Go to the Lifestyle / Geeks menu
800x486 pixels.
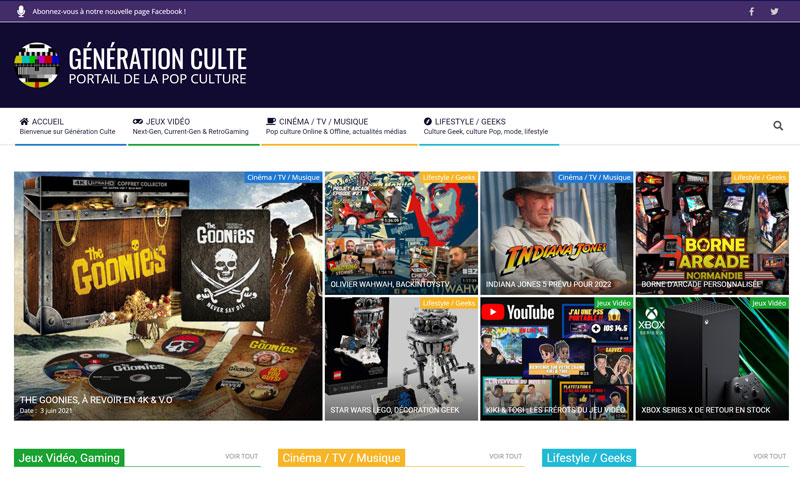coord(485,126)
